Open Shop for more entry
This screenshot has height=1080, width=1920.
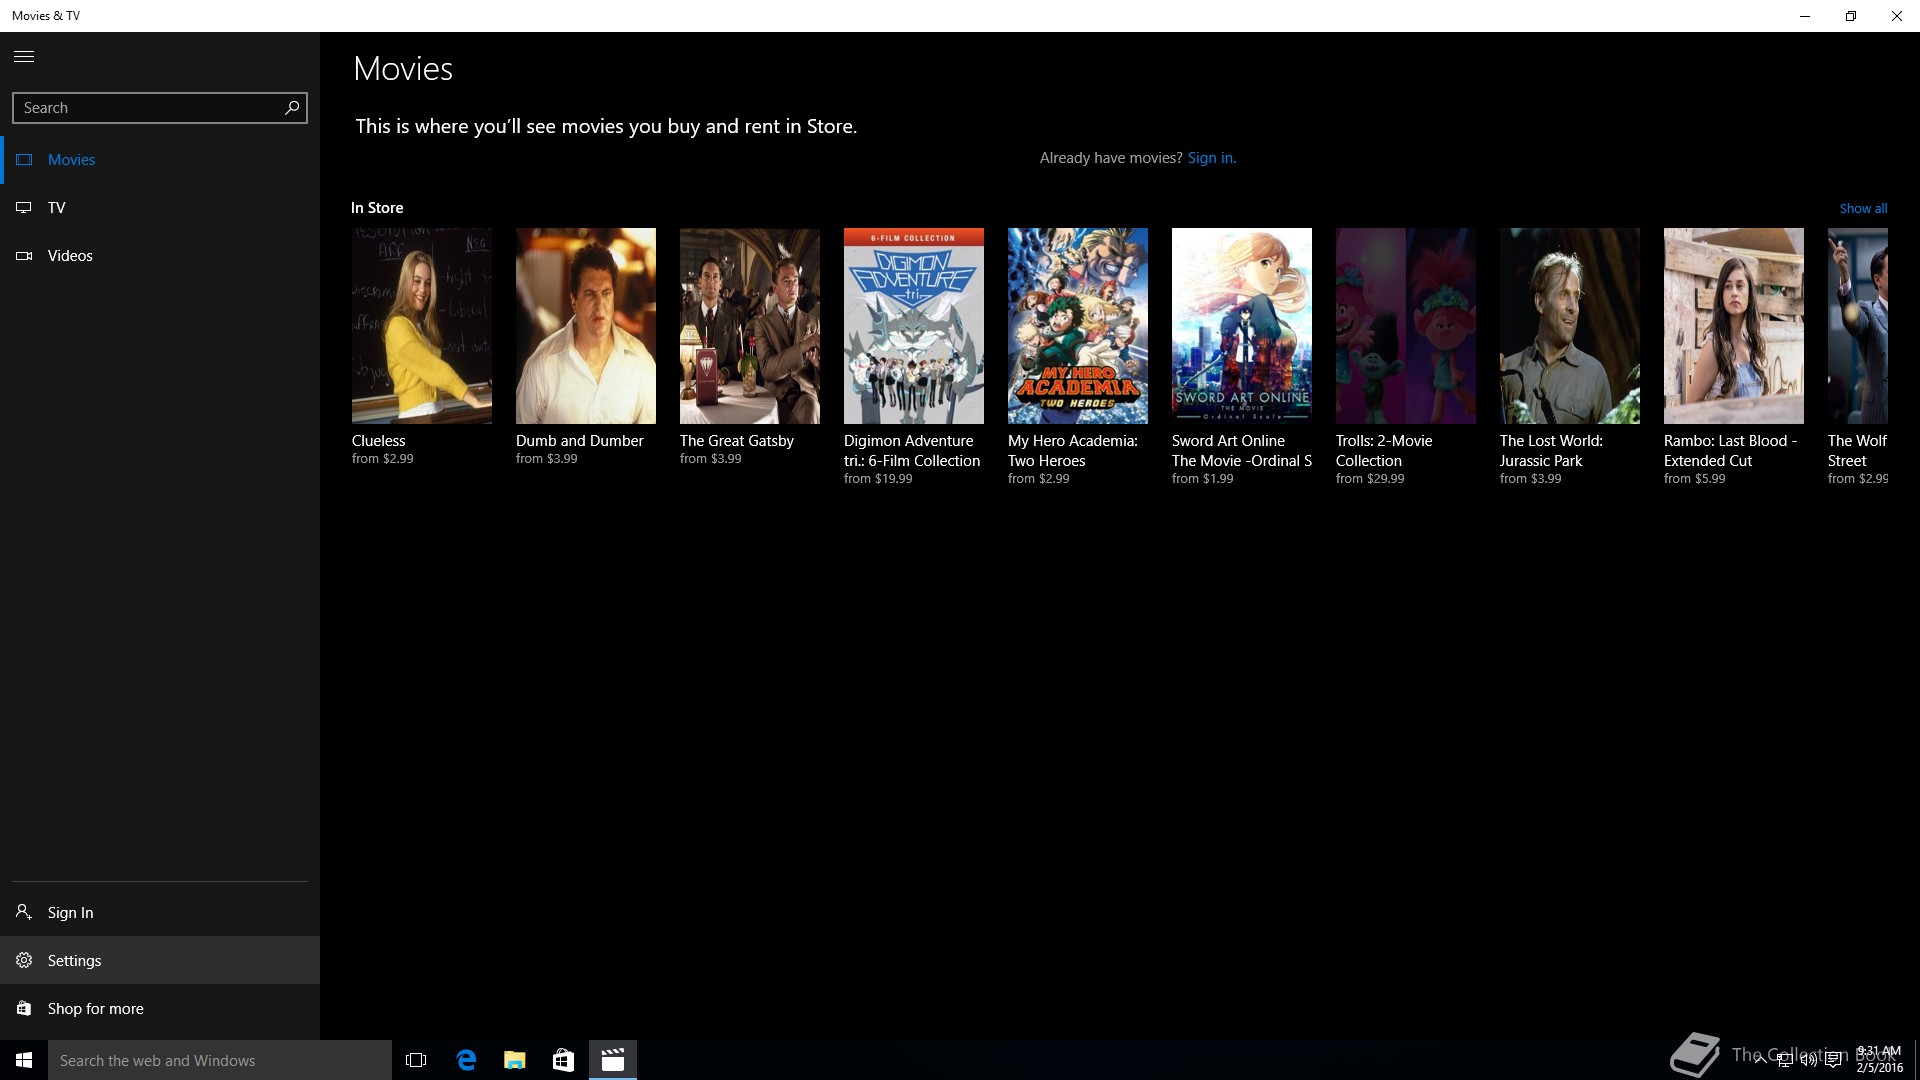[160, 1008]
